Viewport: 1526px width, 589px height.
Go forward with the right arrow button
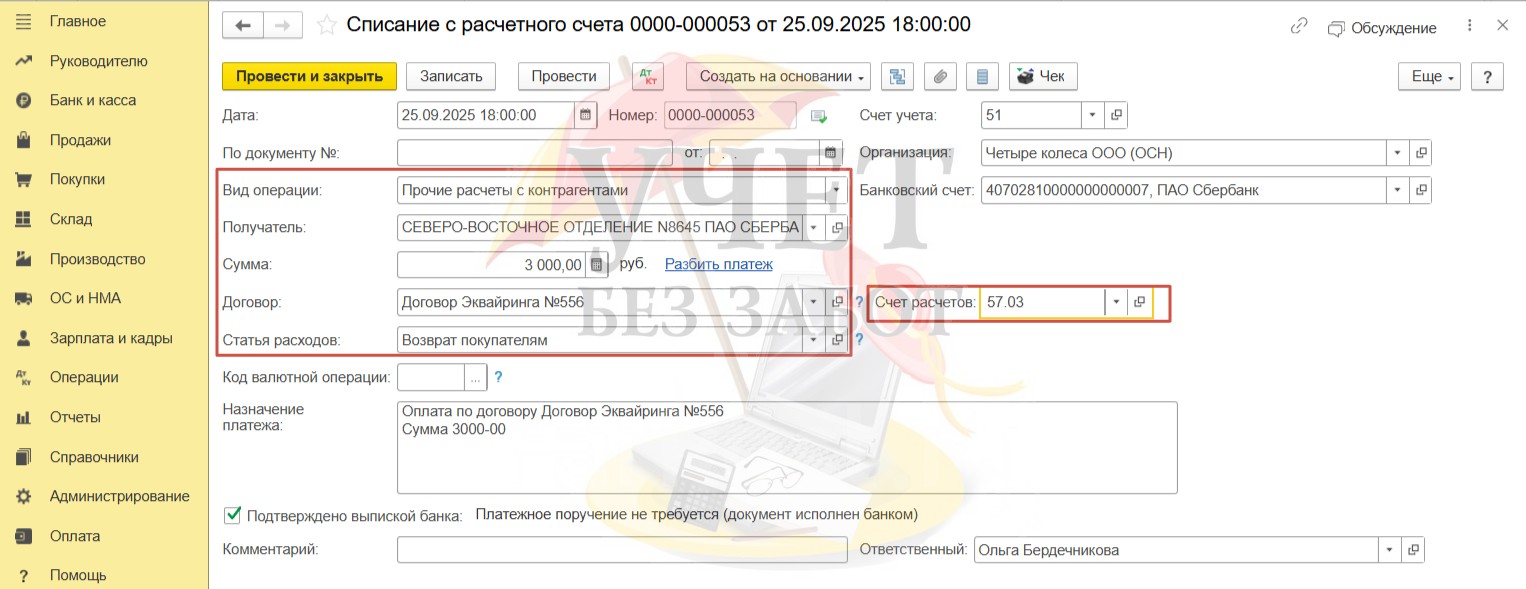point(282,25)
